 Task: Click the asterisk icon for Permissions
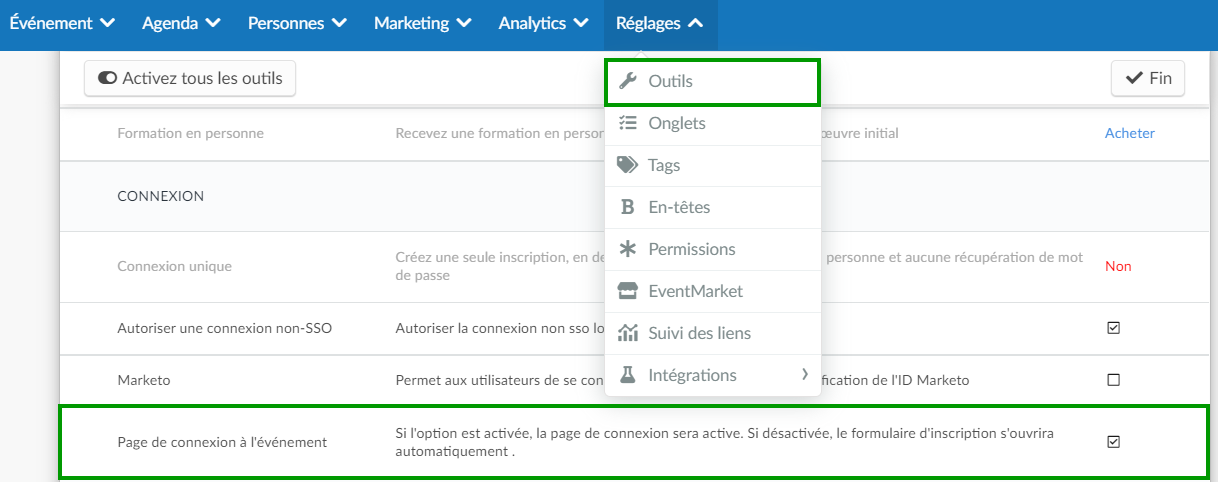tap(628, 249)
